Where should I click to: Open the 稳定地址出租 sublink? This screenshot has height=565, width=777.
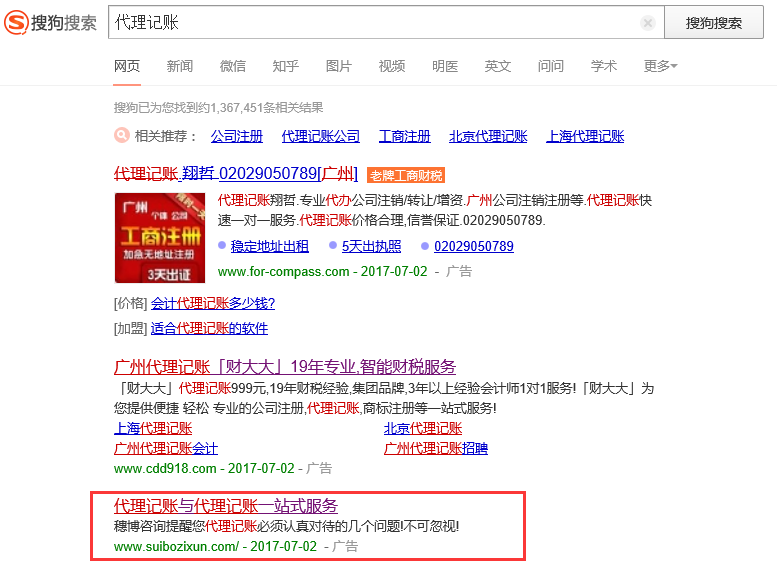click(270, 246)
